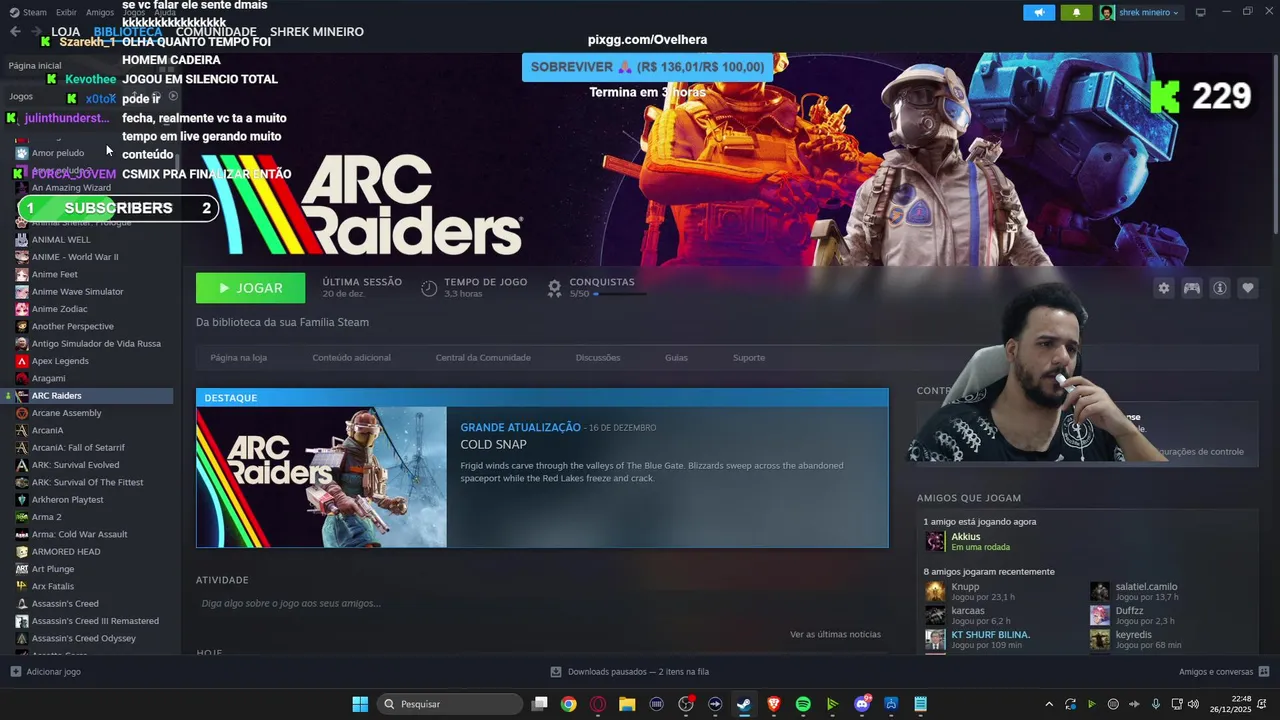Open Steam announcements megaphone icon

pyautogui.click(x=1039, y=12)
